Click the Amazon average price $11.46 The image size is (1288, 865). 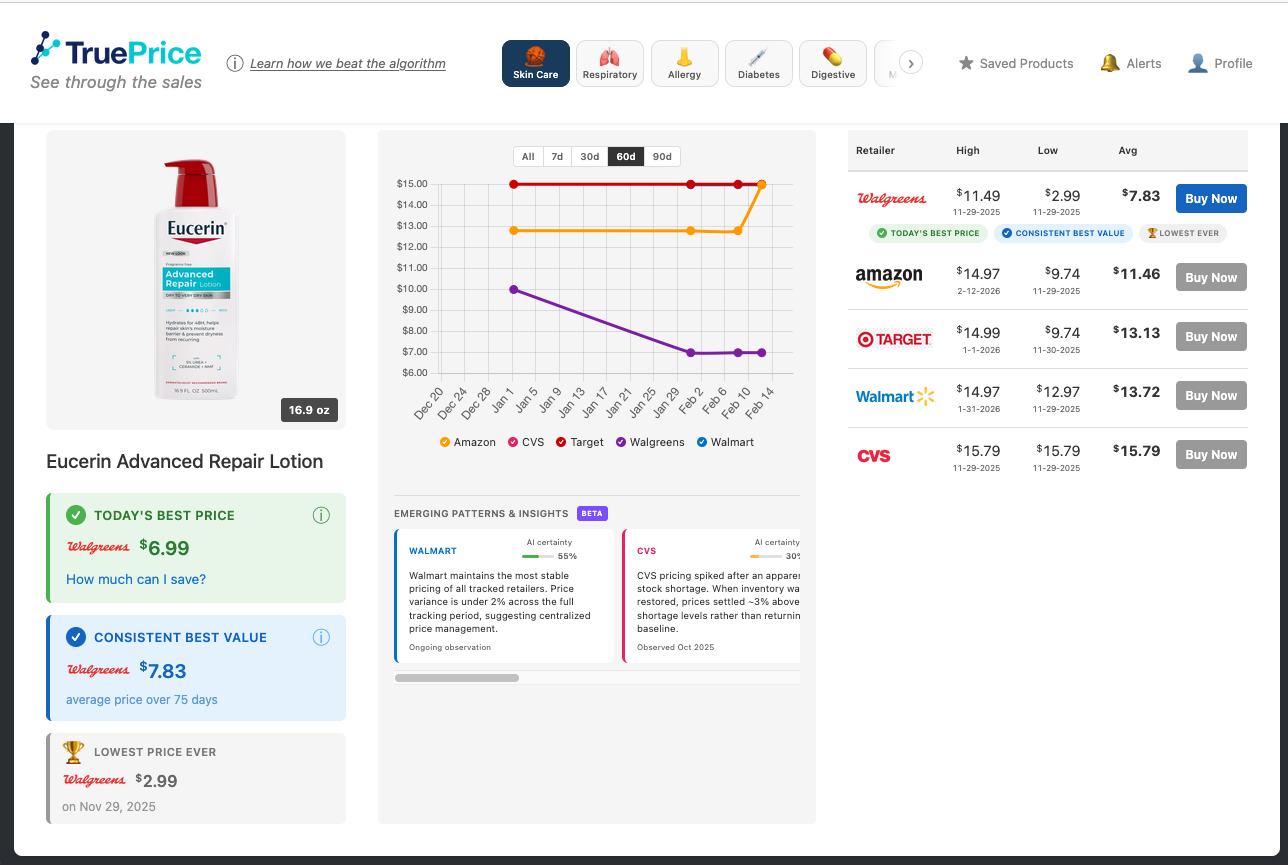tap(1136, 273)
